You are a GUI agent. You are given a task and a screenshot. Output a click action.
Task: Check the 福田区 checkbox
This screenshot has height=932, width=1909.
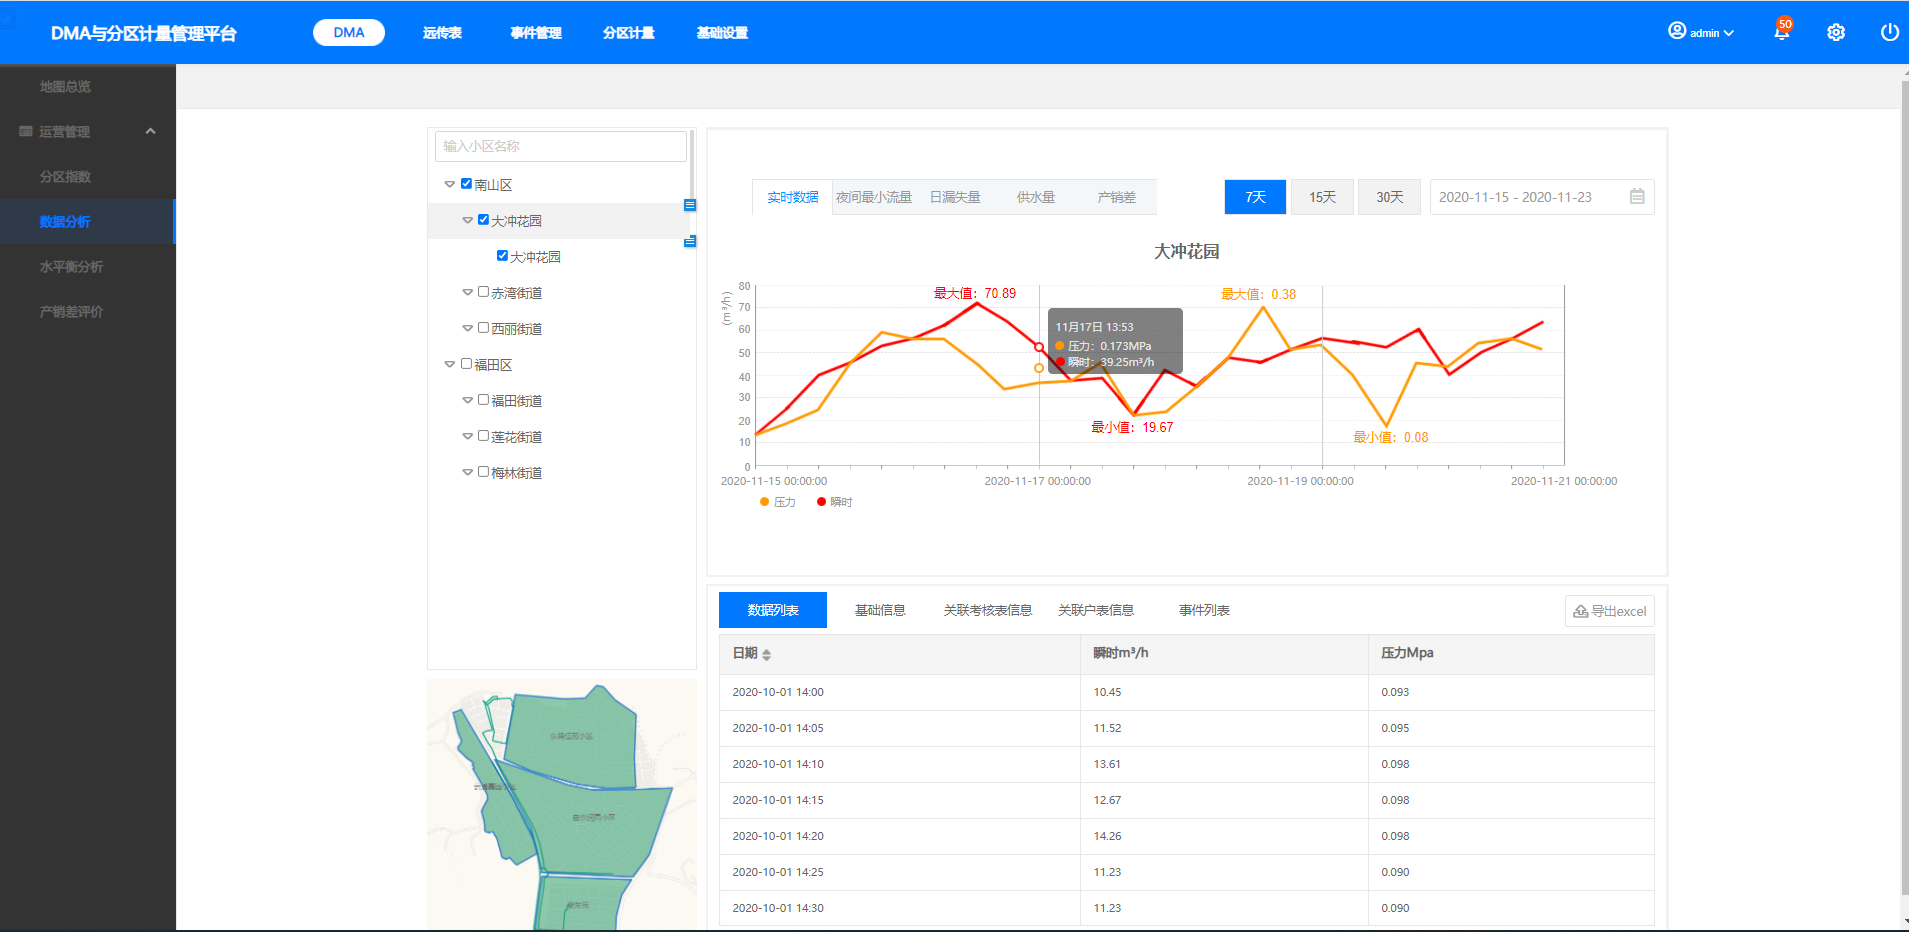tap(466, 364)
